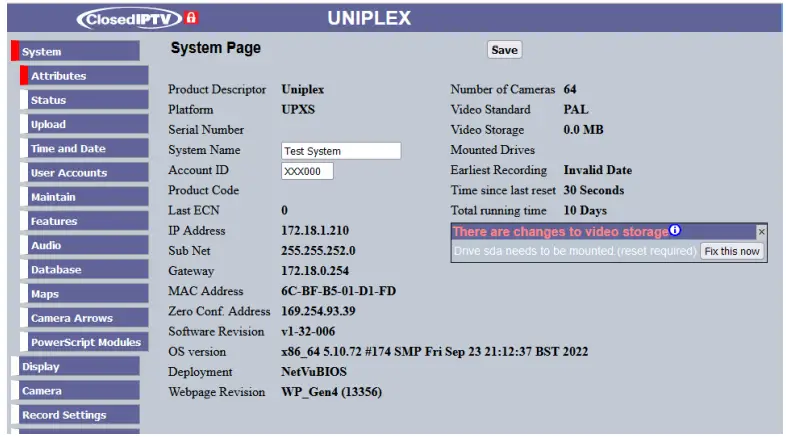Click the Drive sda needs mounting message
The image size is (786, 437).
click(575, 251)
